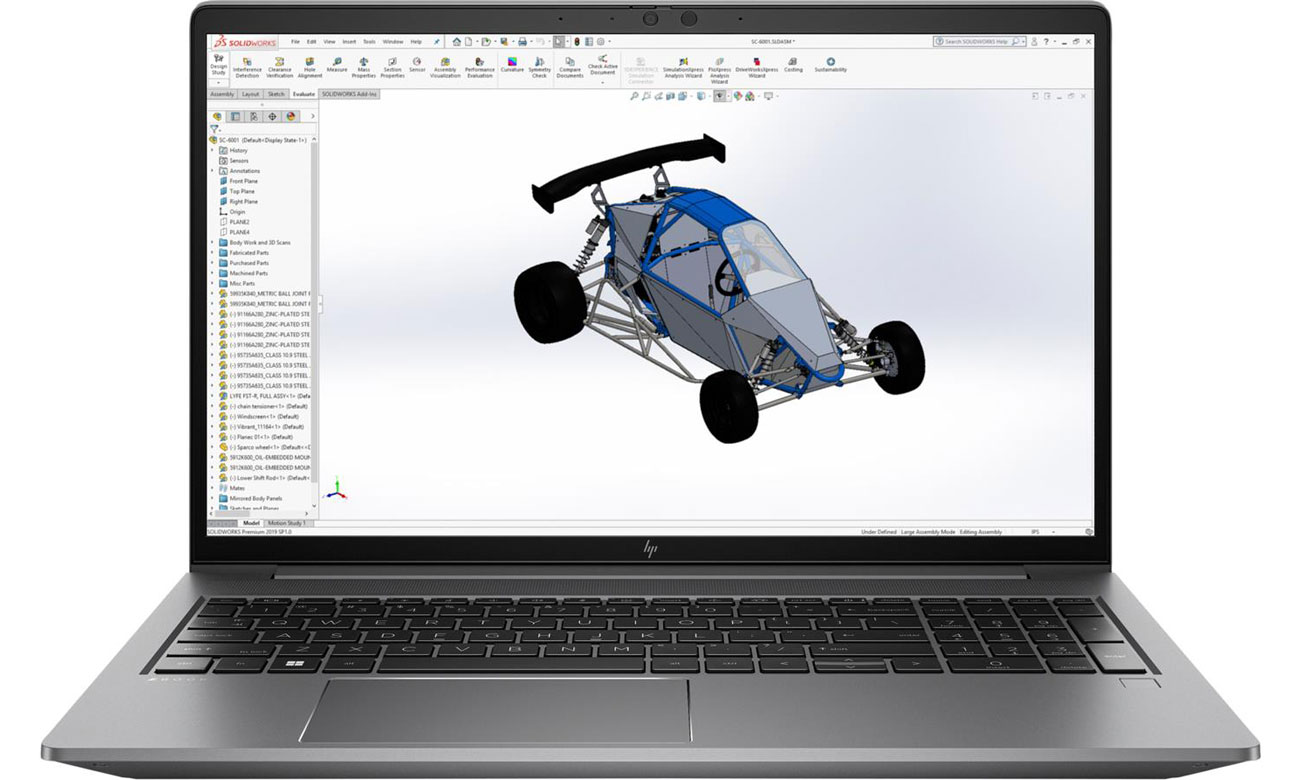Open the Edit menu
Viewport: 1300px width, 780px height.
[312, 42]
